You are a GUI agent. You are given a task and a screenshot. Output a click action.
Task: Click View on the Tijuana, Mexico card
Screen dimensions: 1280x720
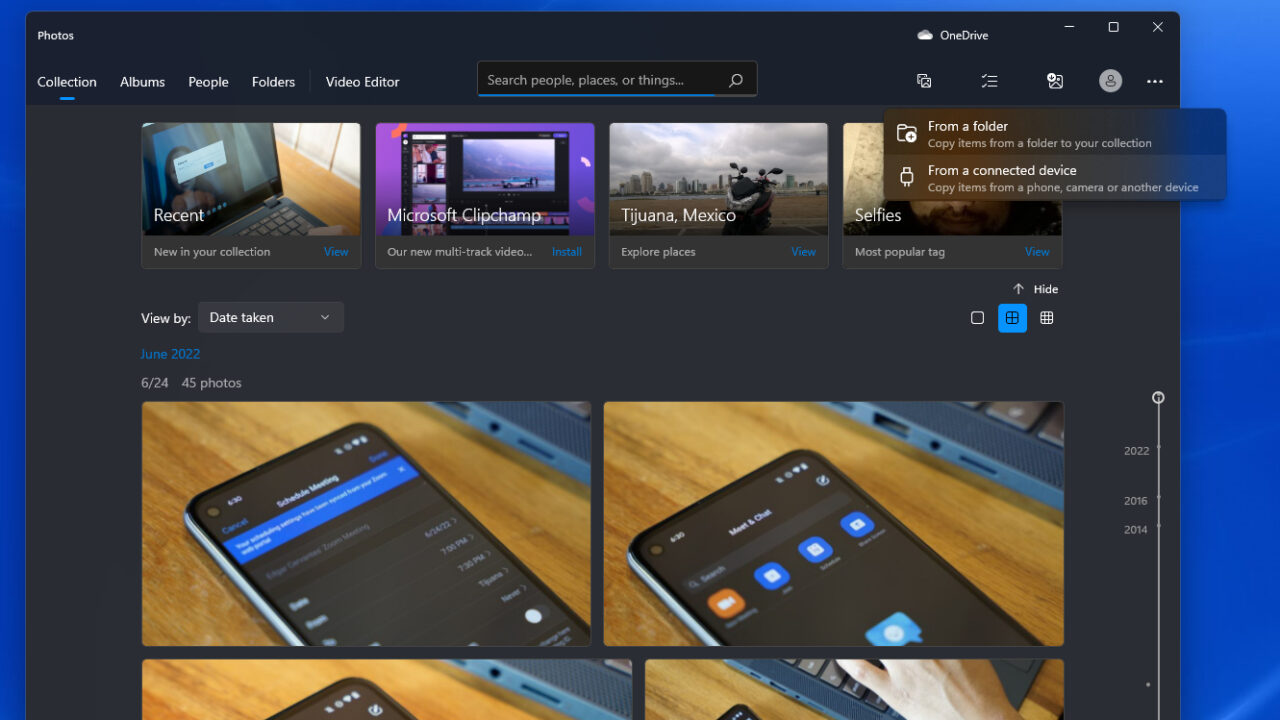(x=803, y=252)
